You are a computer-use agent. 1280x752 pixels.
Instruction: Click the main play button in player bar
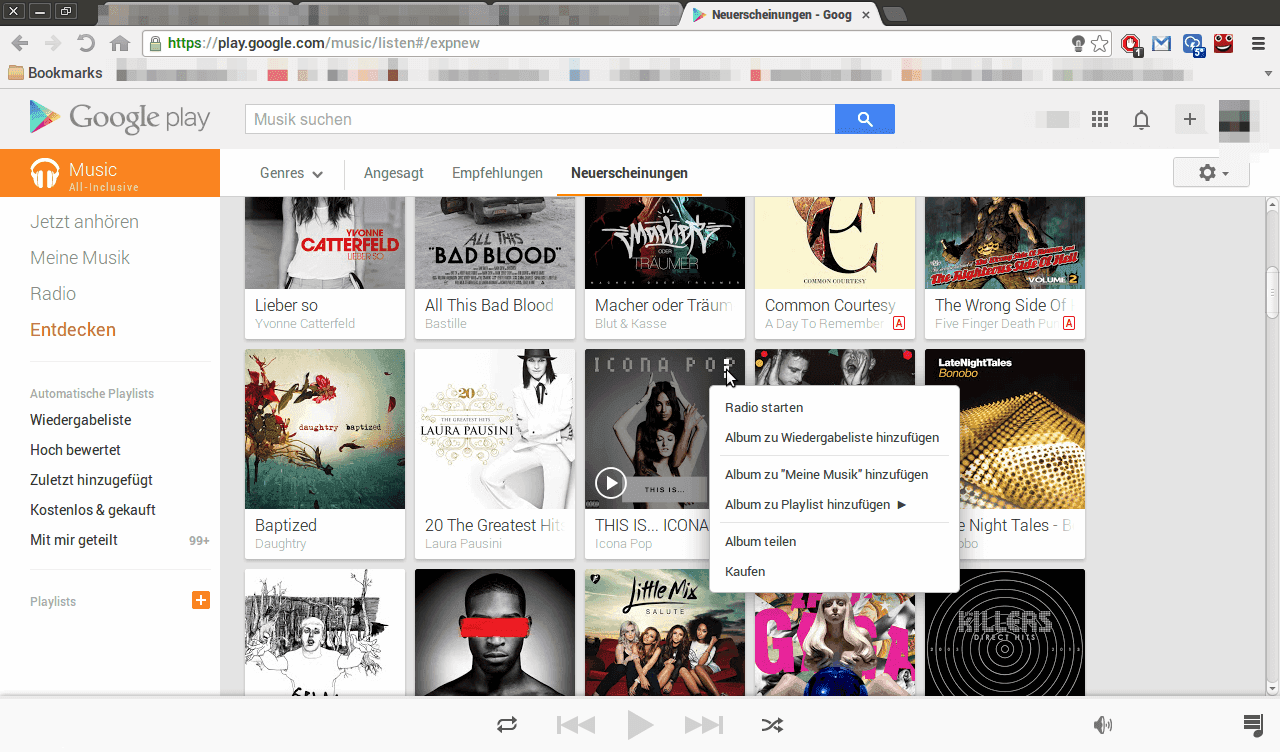point(640,724)
